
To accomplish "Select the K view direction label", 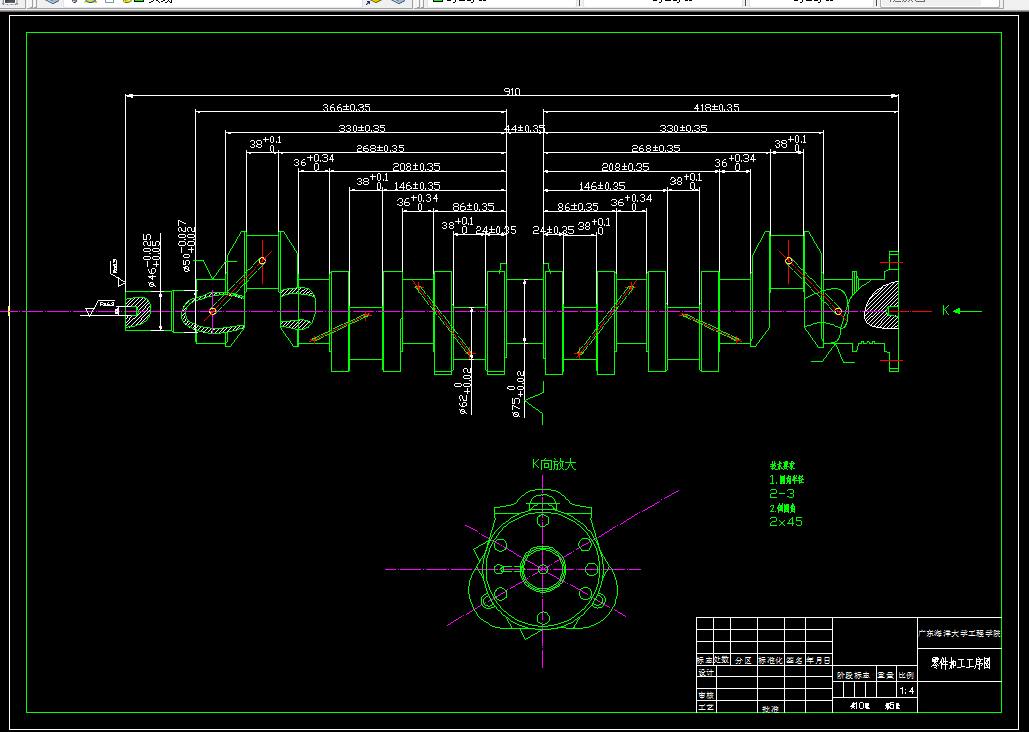I will coord(946,311).
